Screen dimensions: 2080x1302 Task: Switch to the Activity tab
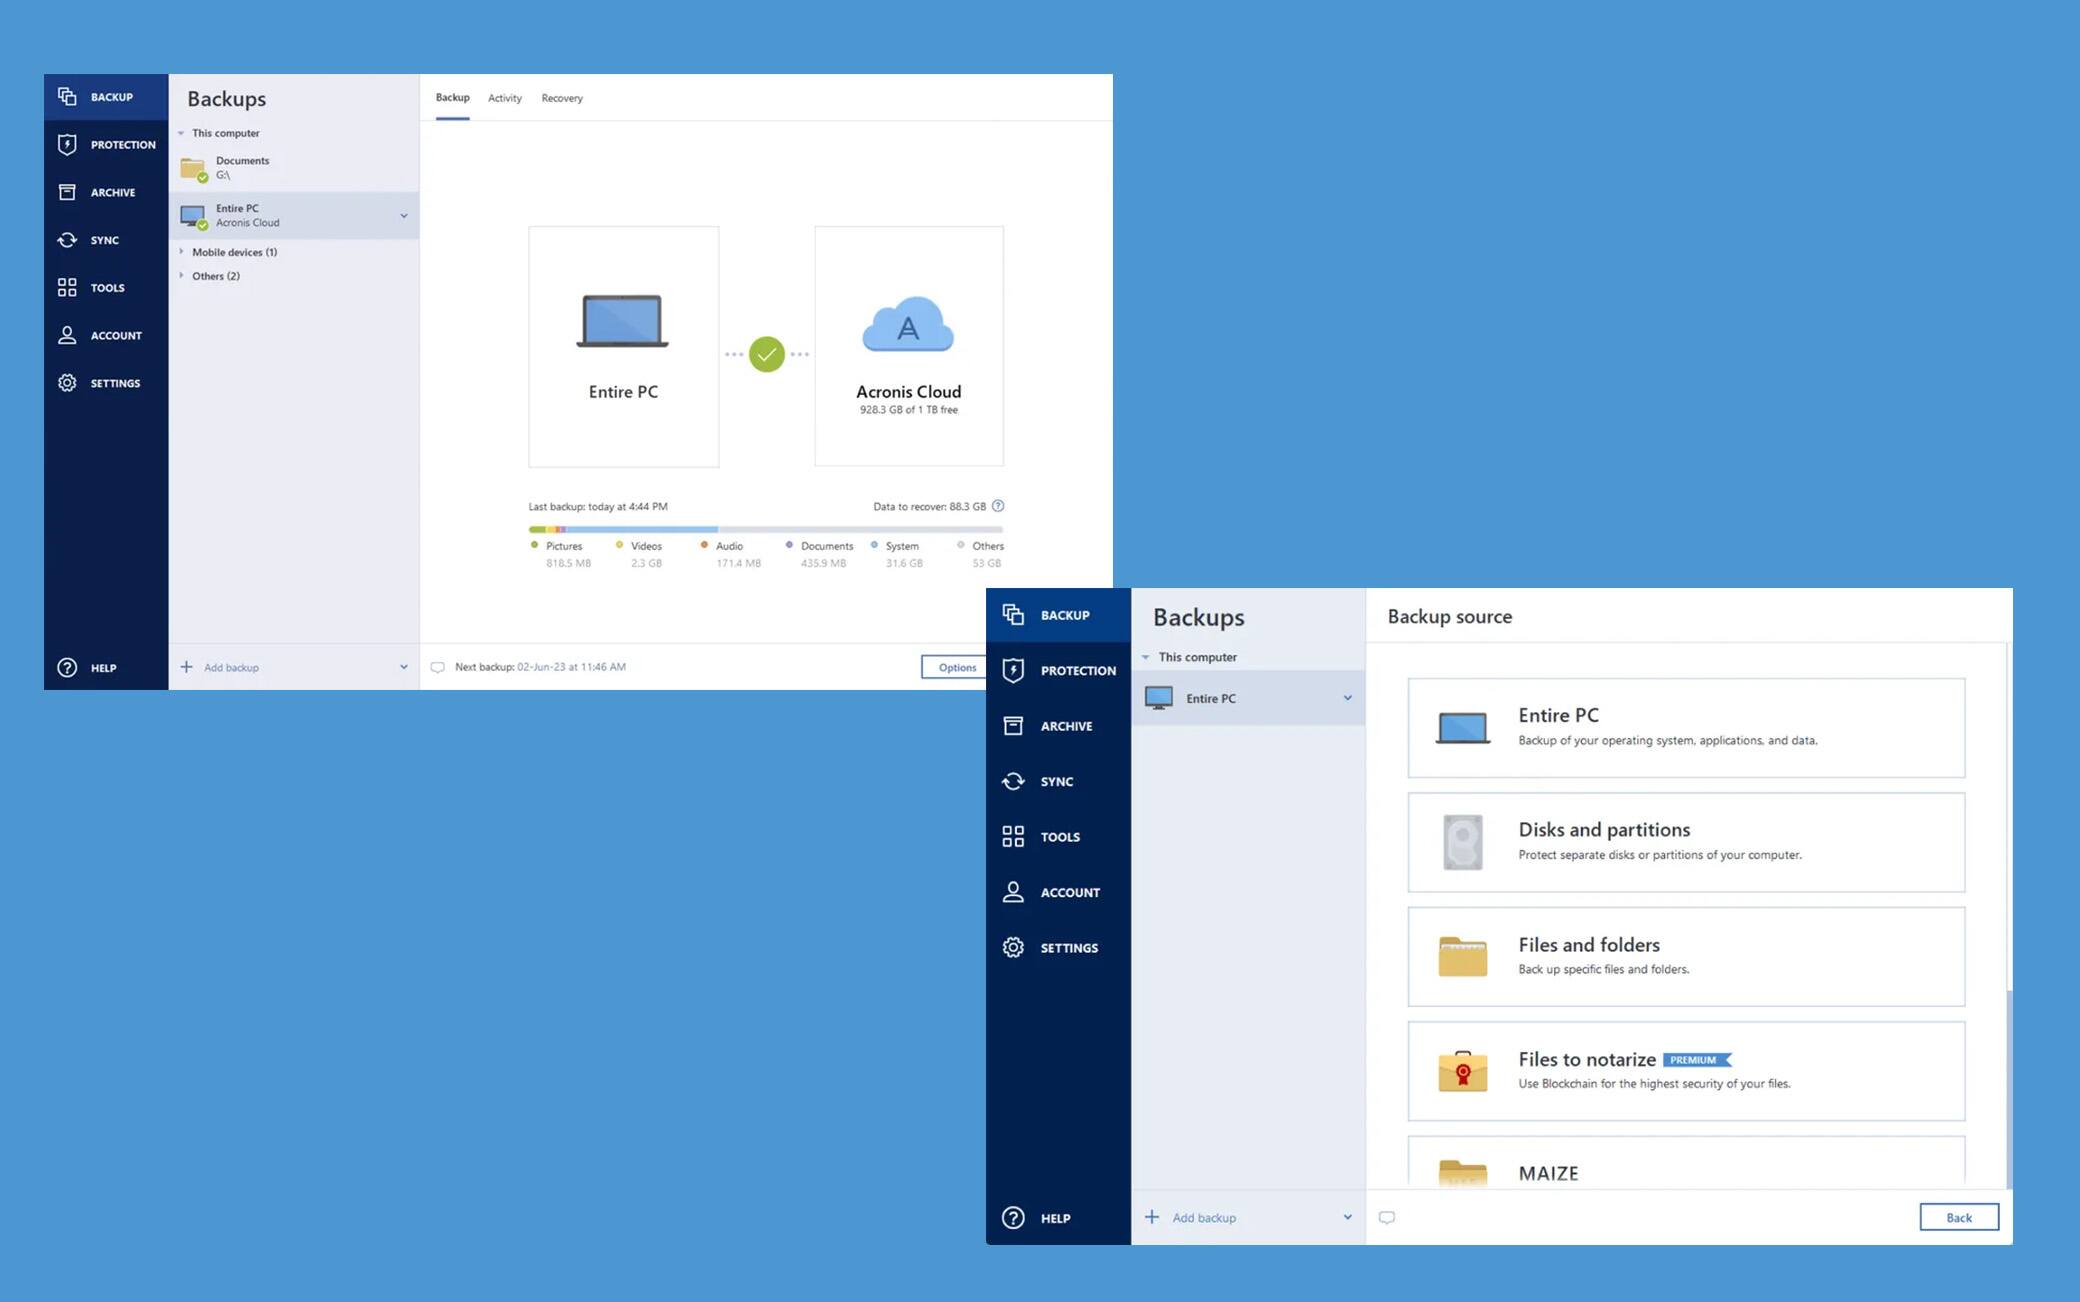[504, 96]
